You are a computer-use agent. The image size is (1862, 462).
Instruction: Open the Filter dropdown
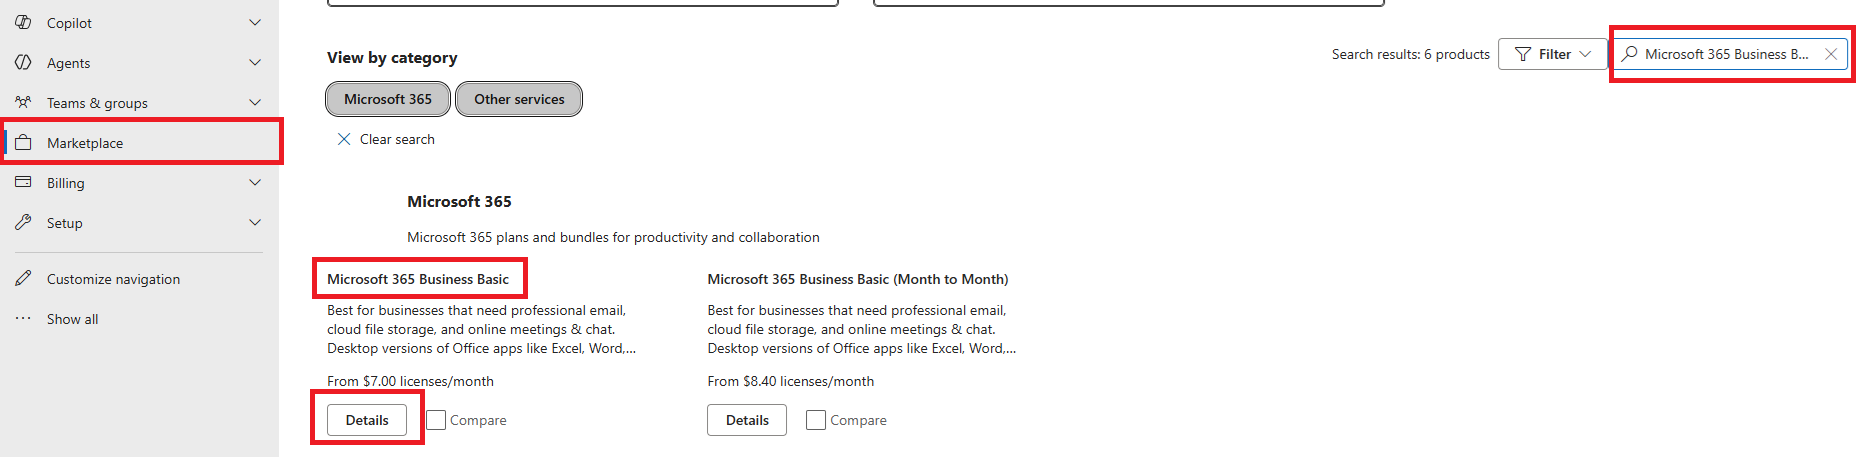click(1552, 54)
